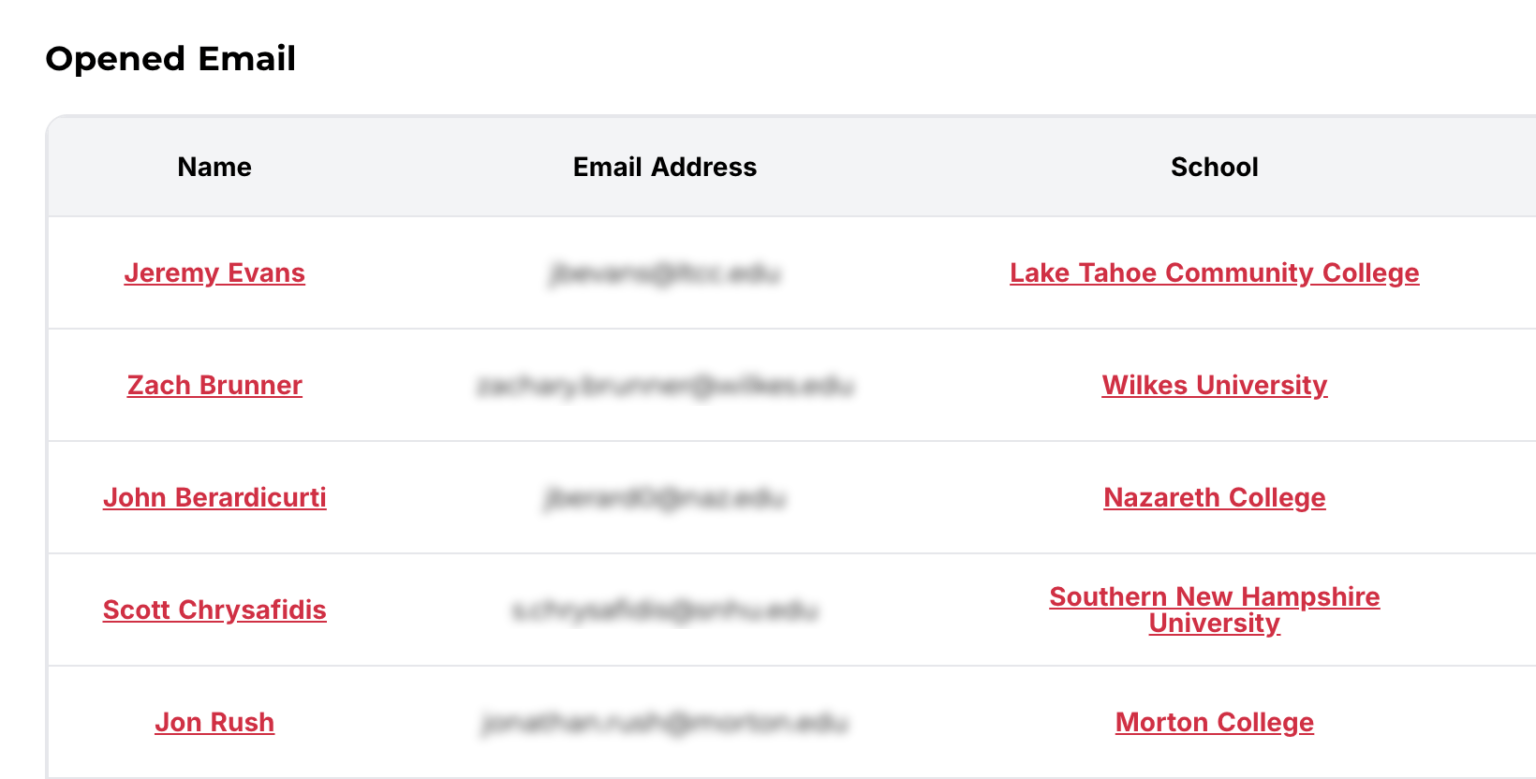This screenshot has height=779, width=1536.
Task: Click the Nazareth College link
Action: click(x=1214, y=497)
